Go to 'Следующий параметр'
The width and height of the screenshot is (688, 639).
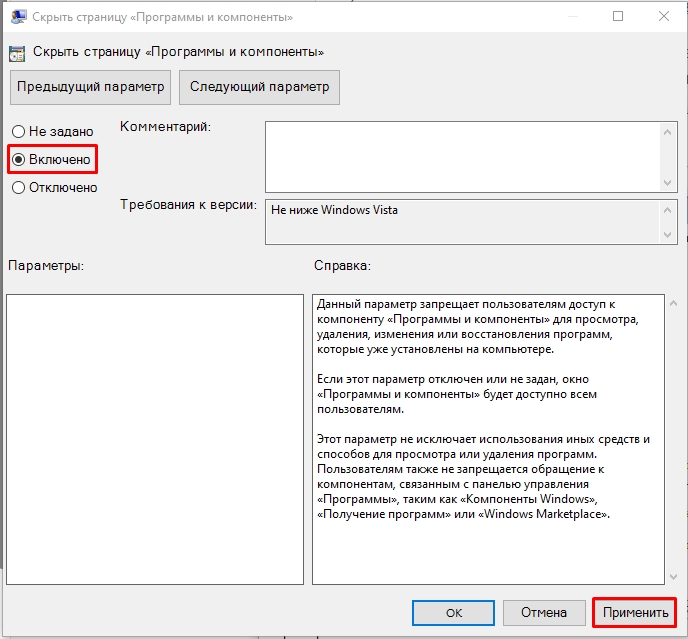click(259, 87)
